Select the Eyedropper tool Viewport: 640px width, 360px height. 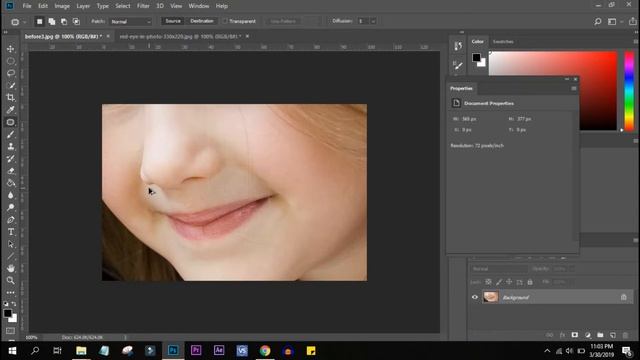point(11,110)
